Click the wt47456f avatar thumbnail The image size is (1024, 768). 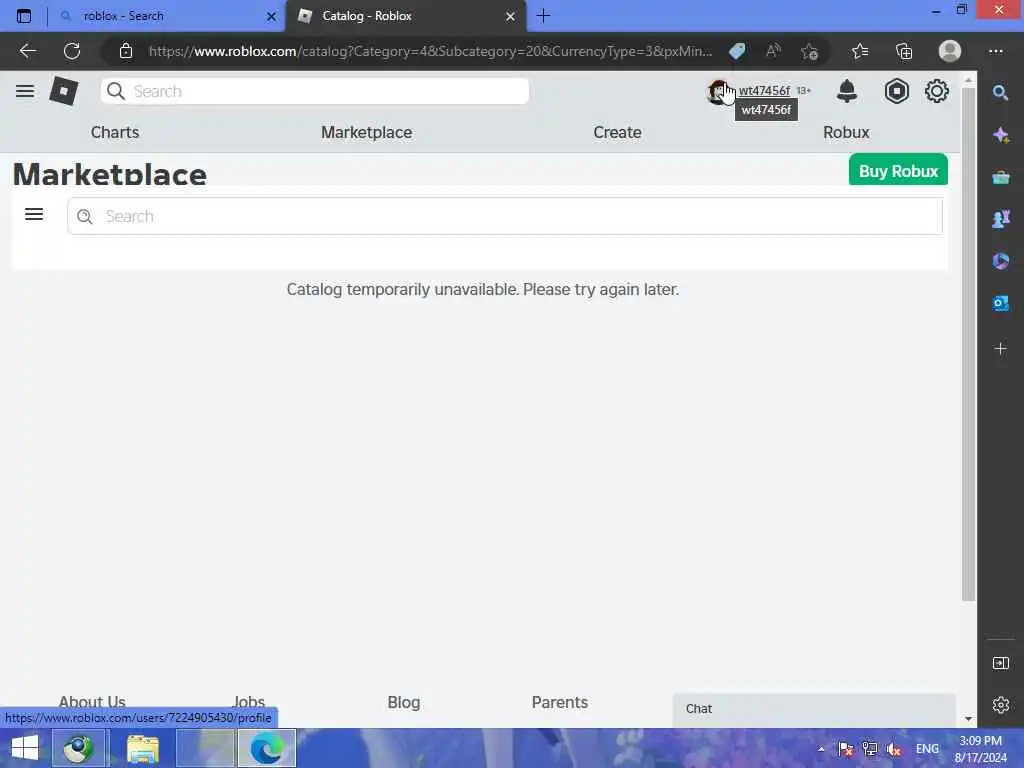click(719, 91)
